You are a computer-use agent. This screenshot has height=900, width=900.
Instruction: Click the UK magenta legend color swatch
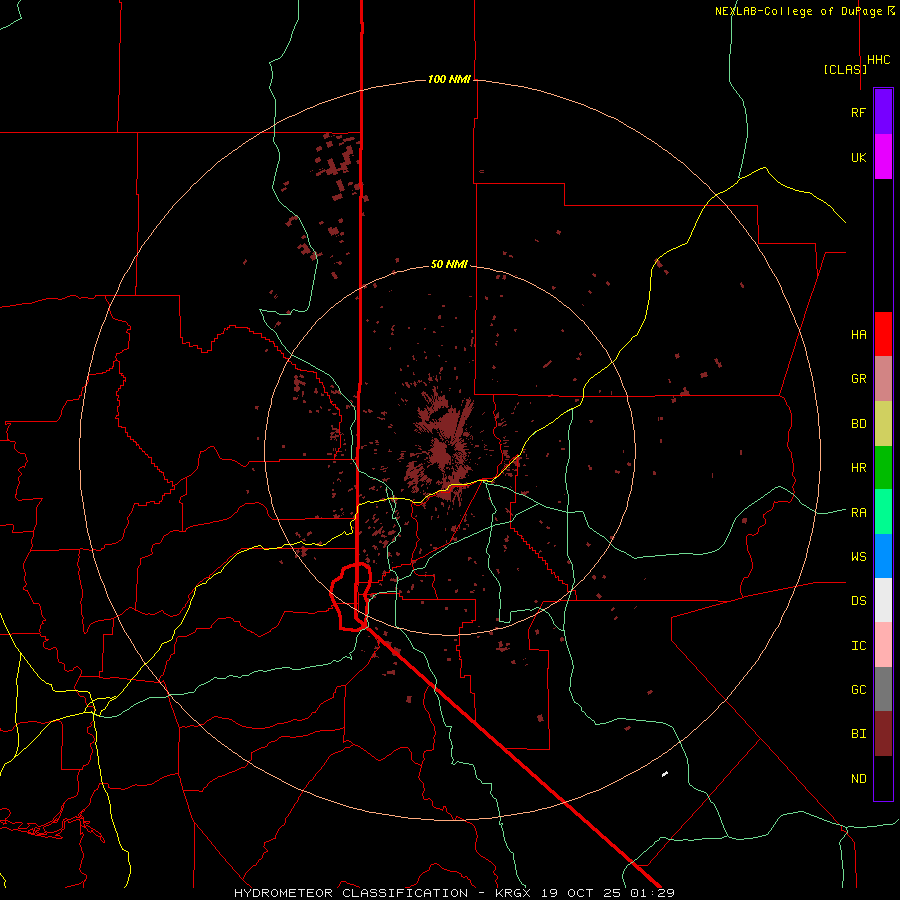[x=883, y=157]
